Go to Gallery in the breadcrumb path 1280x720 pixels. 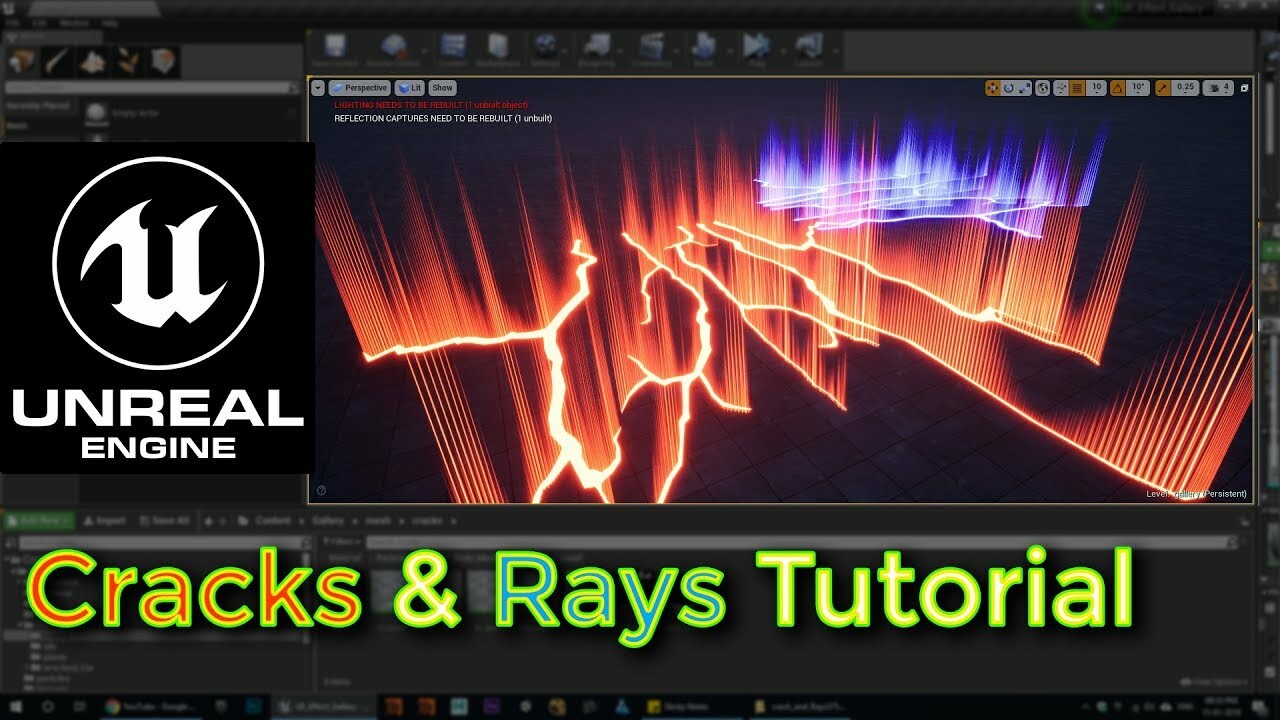[x=327, y=520]
